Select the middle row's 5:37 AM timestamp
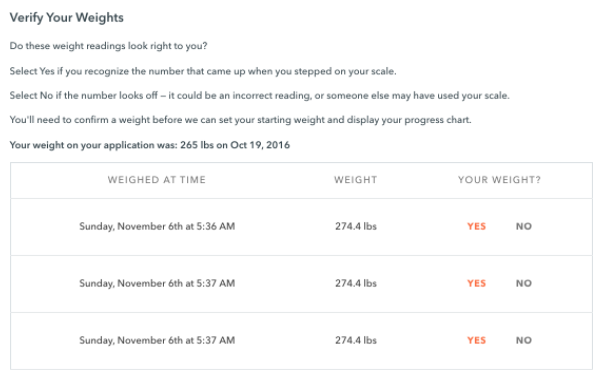Viewport: 614px width, 391px height. pos(157,283)
